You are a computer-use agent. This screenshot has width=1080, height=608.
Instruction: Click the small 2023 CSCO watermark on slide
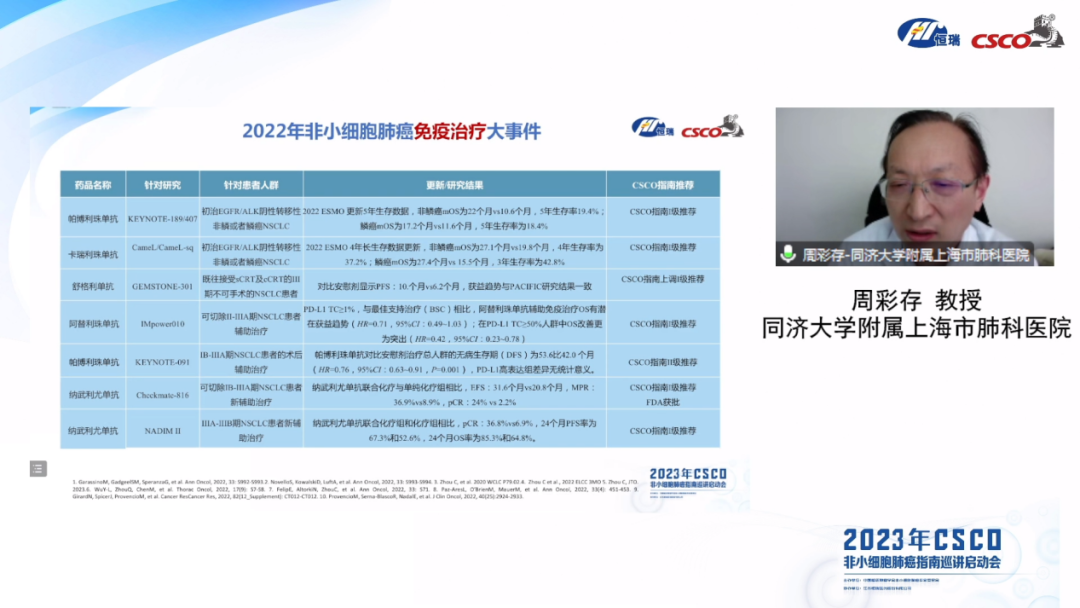(687, 477)
